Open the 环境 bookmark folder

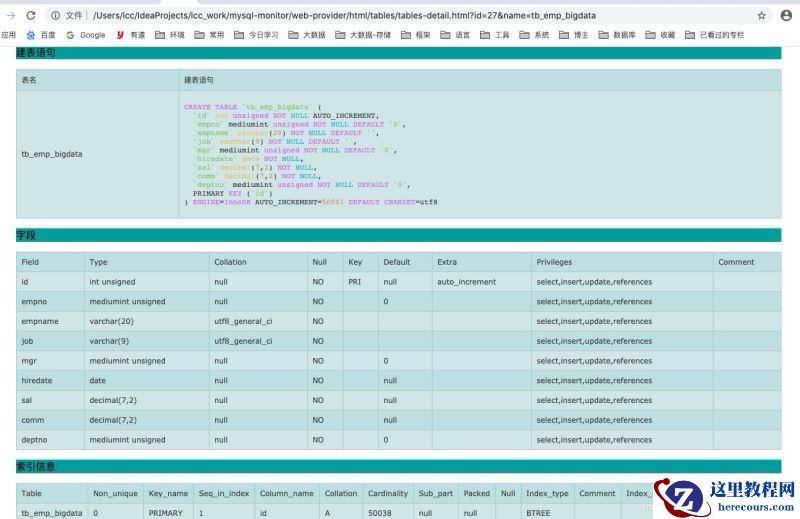point(170,35)
